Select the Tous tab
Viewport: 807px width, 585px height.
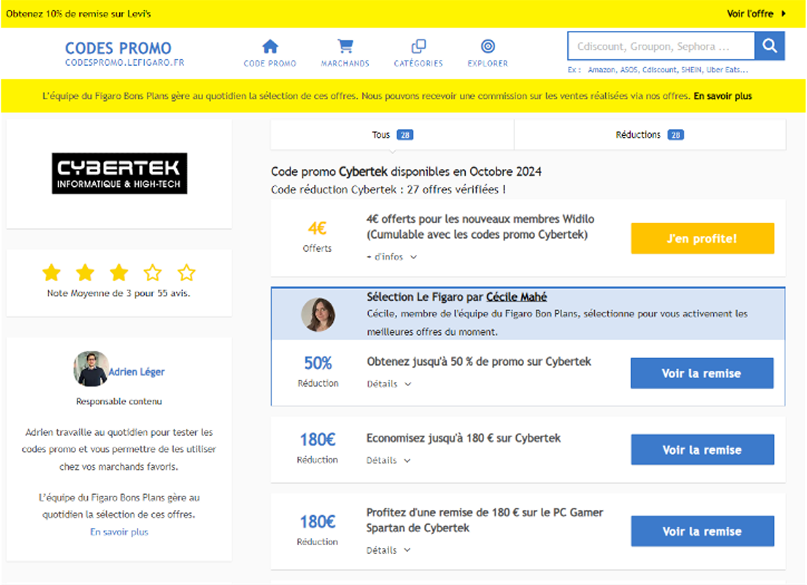pyautogui.click(x=392, y=135)
